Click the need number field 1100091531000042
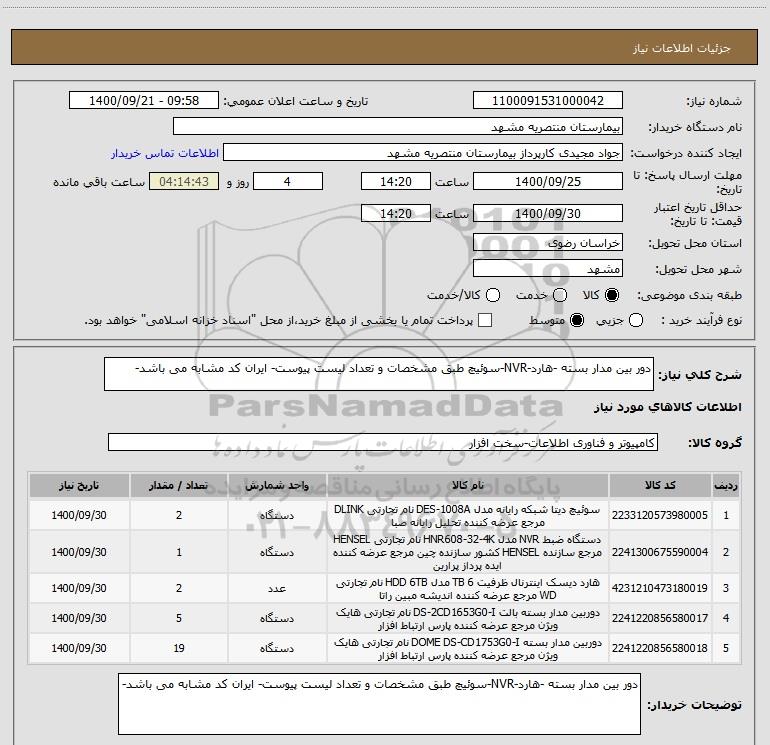The image size is (770, 745). pos(548,101)
